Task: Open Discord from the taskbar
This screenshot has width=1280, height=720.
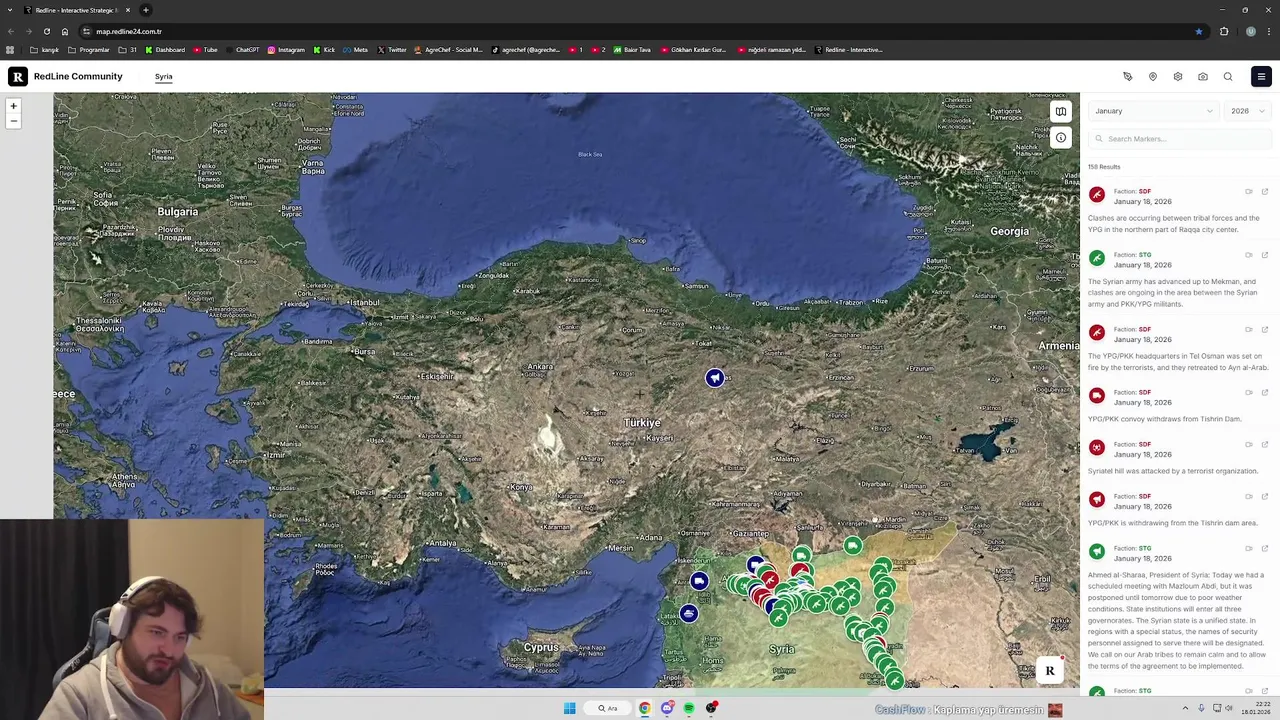Action: pyautogui.click(x=667, y=708)
